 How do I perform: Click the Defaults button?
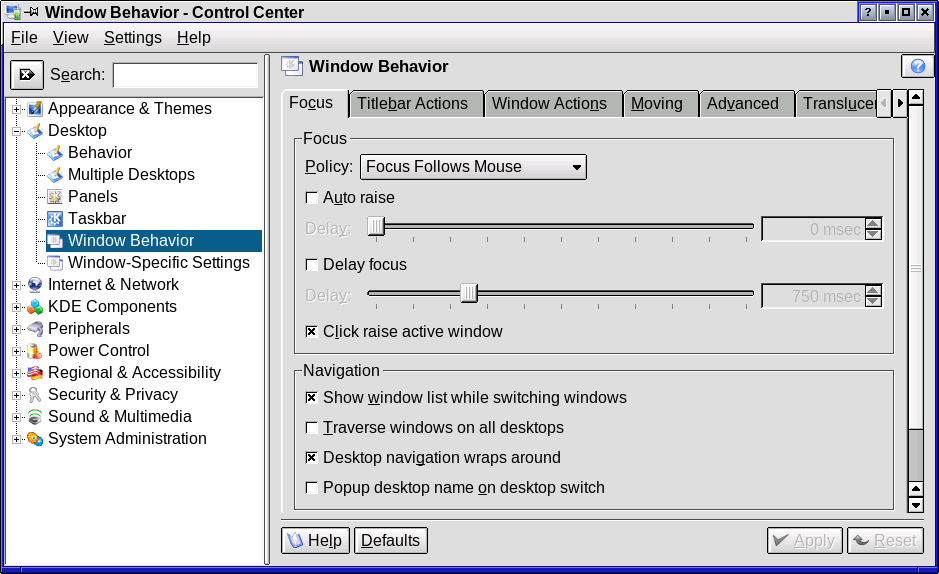click(x=390, y=540)
